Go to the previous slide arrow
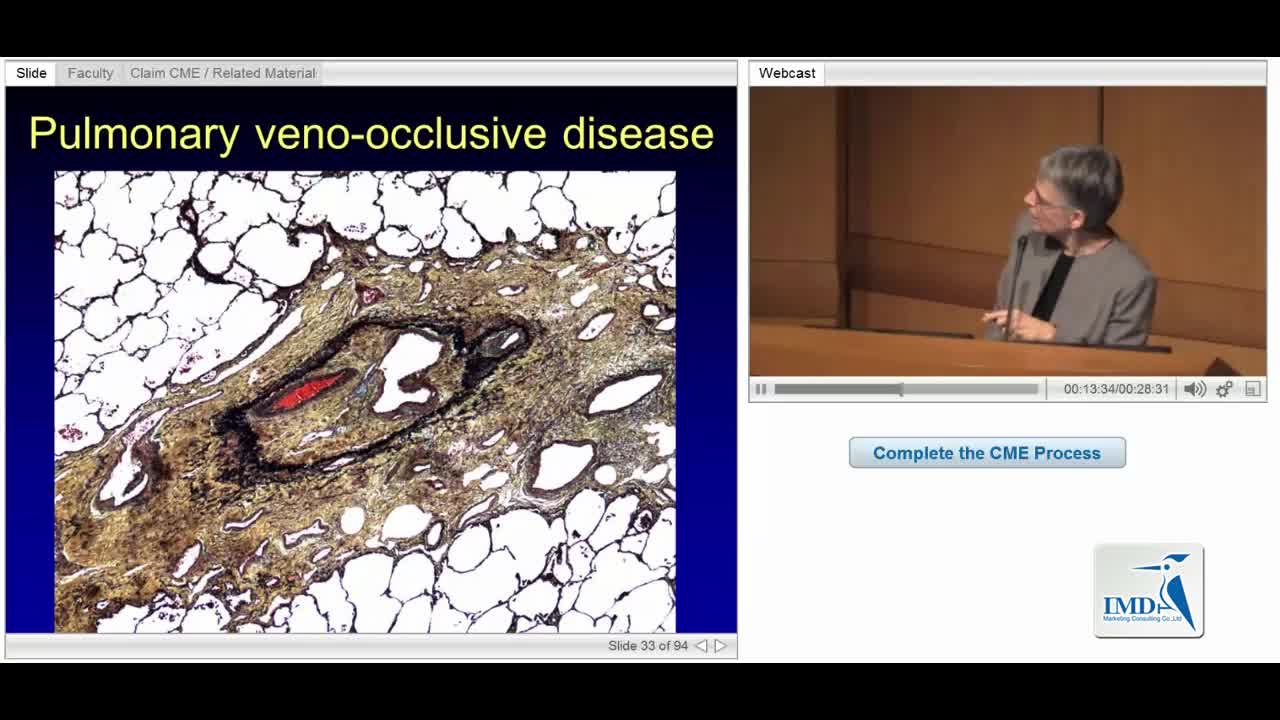The width and height of the screenshot is (1280, 720). point(701,646)
